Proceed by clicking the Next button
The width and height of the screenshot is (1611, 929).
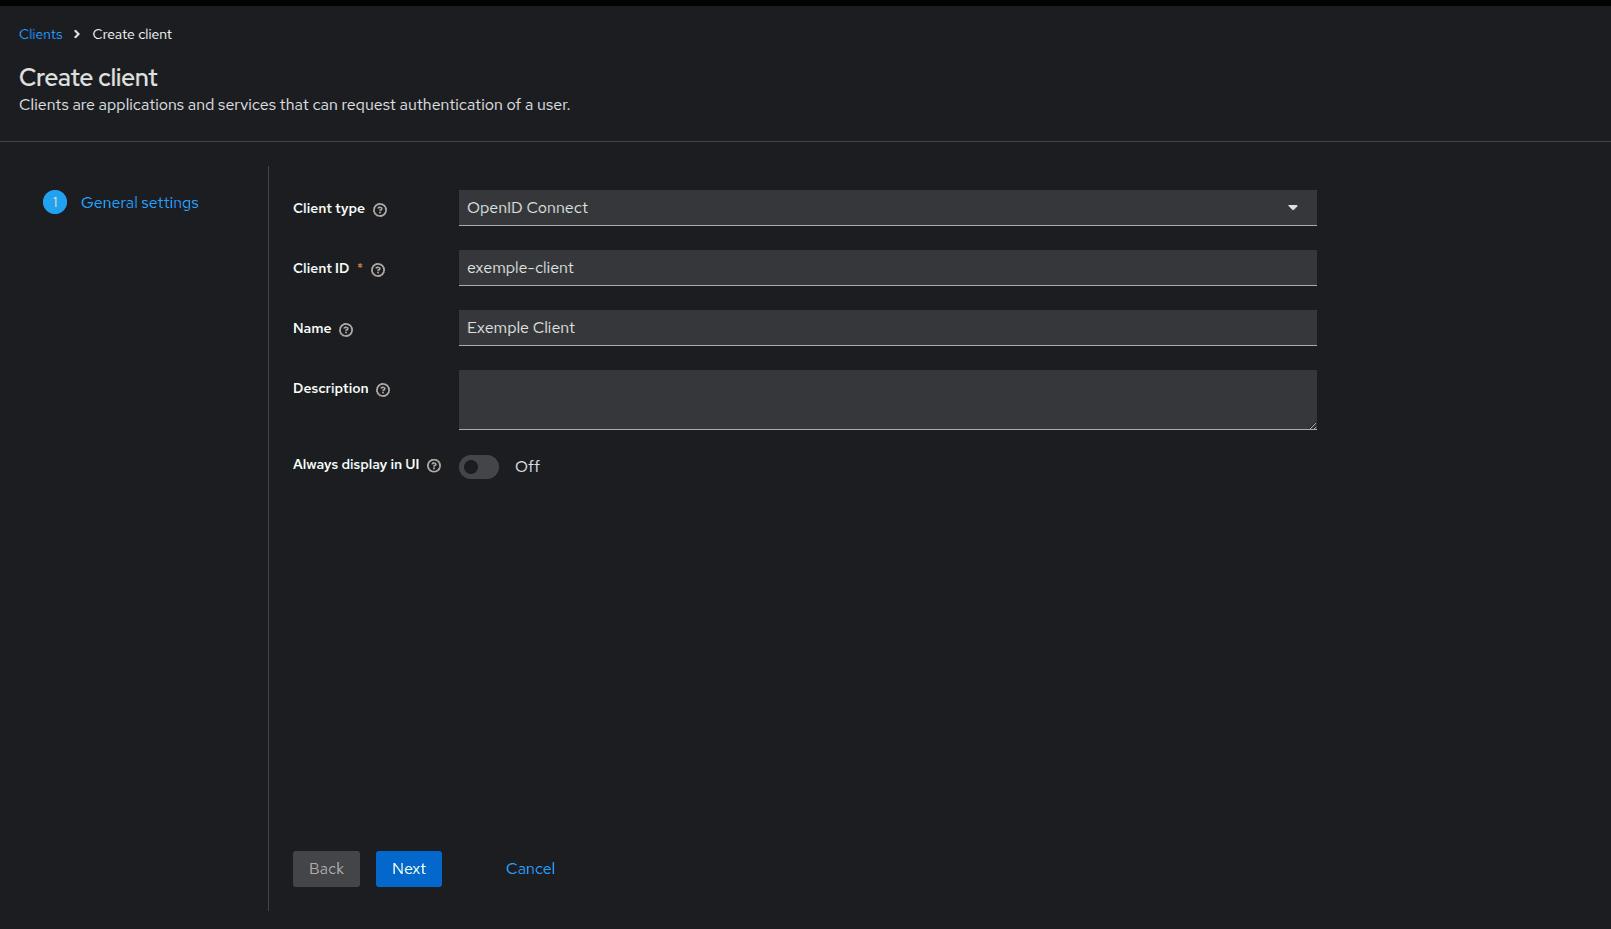(408, 868)
